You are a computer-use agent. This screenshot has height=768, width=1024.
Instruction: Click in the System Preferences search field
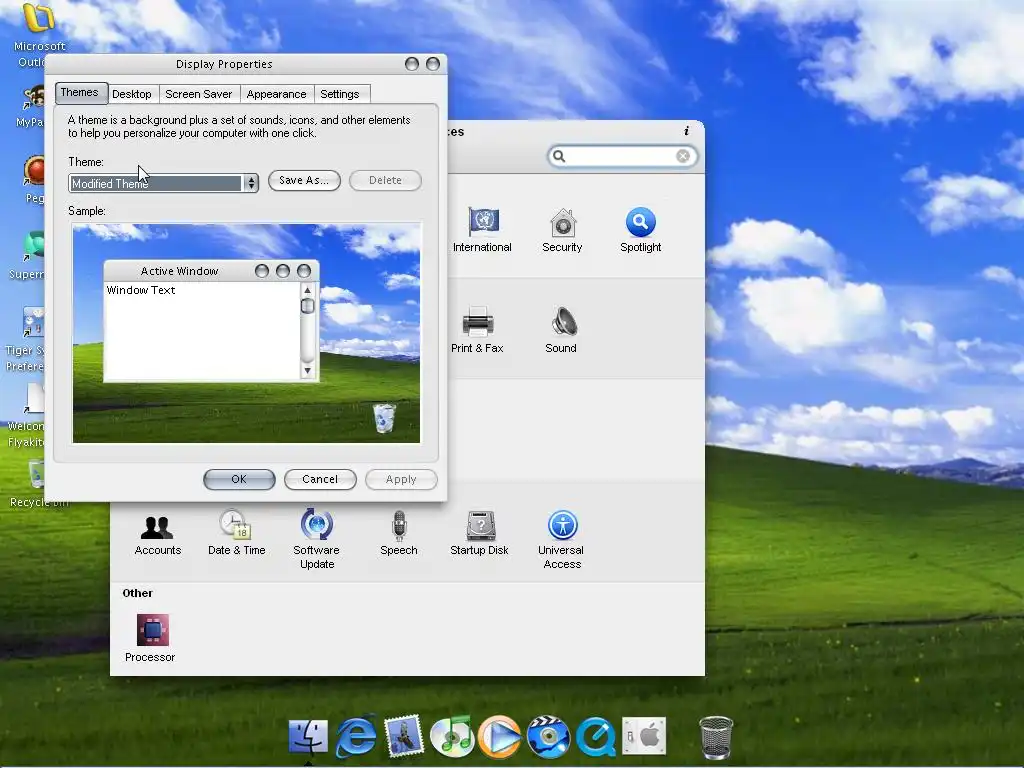click(x=620, y=156)
